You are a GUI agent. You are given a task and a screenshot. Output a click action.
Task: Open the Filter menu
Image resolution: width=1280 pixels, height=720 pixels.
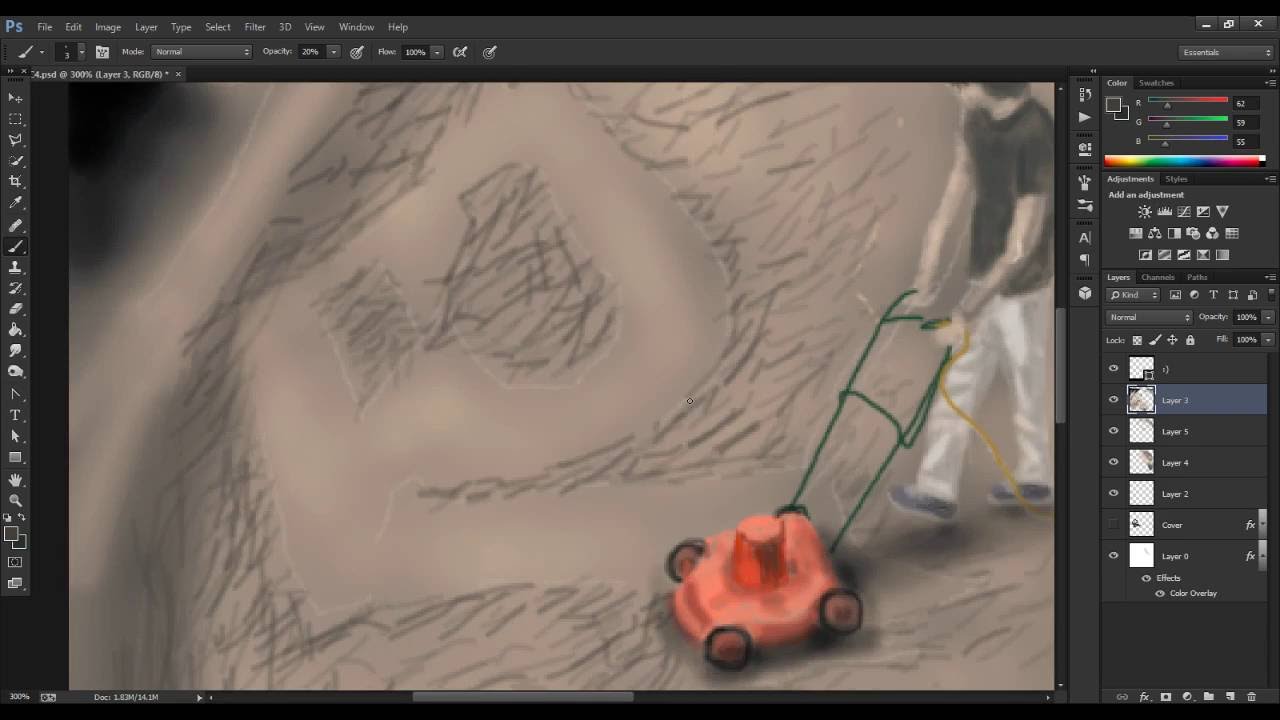[255, 27]
